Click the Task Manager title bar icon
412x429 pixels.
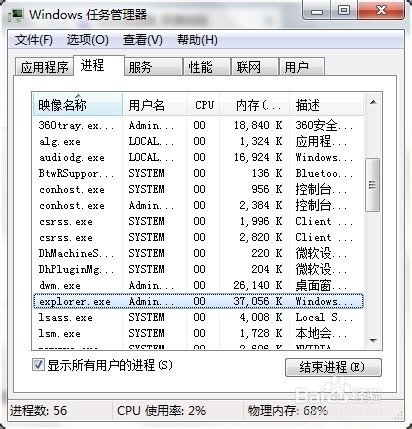[x=16, y=15]
